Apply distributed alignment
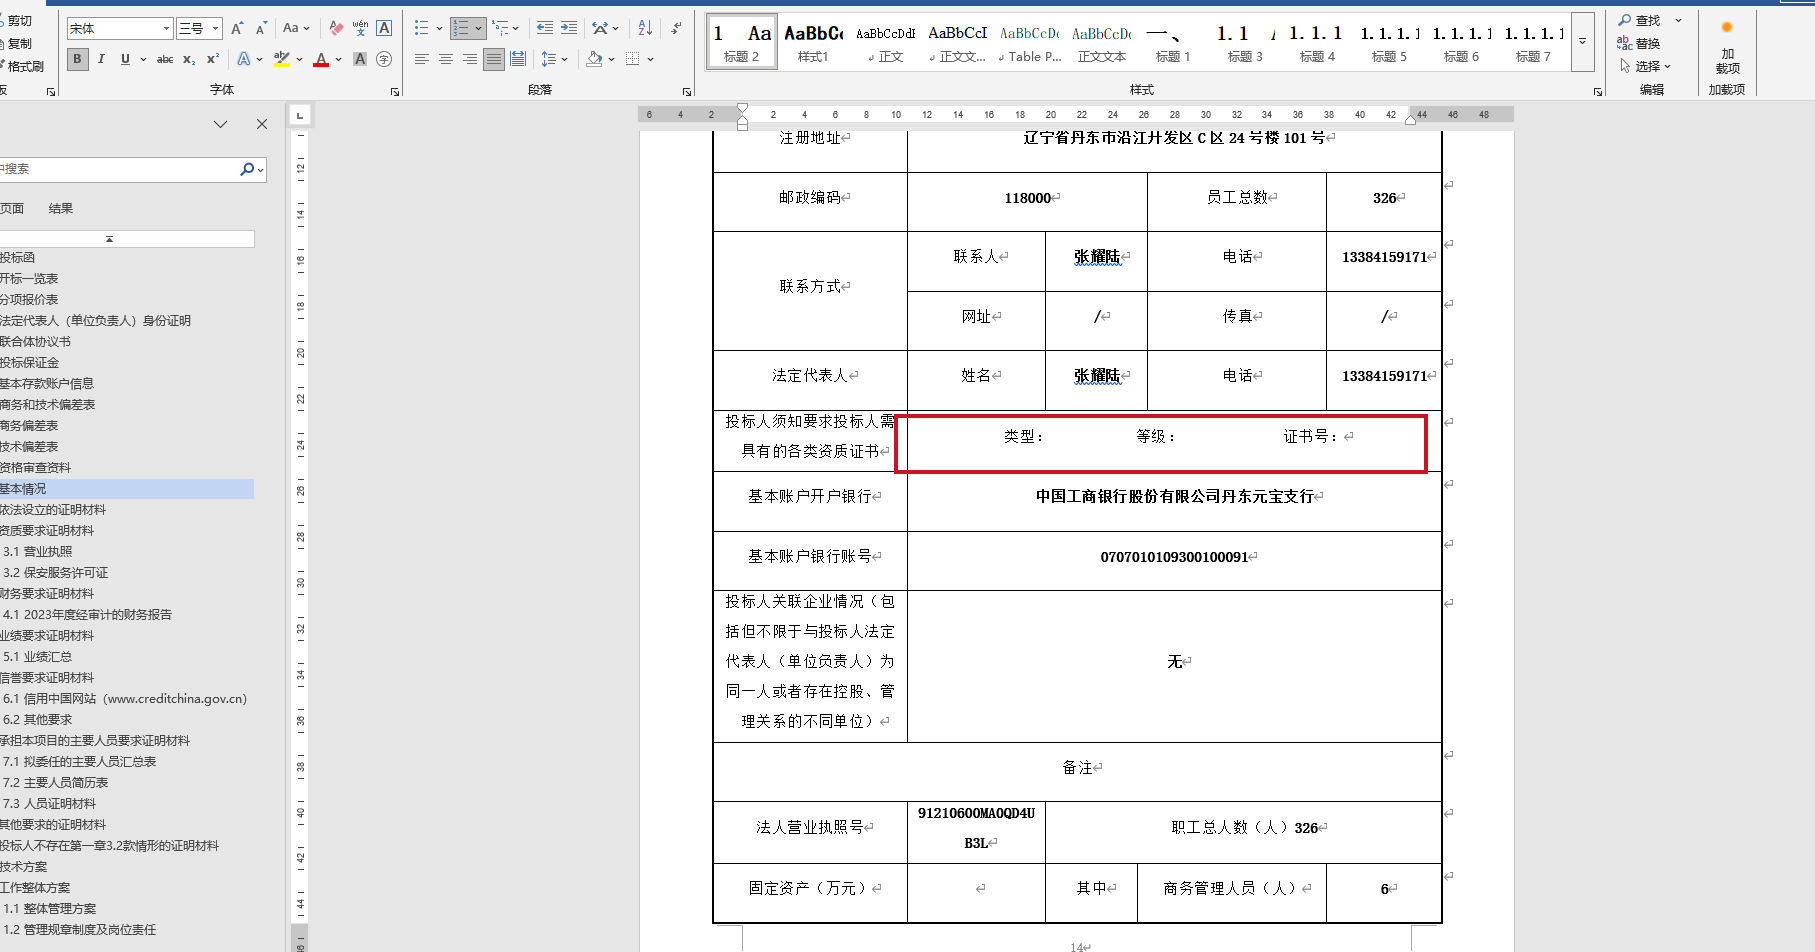1815x952 pixels. pyautogui.click(x=518, y=60)
